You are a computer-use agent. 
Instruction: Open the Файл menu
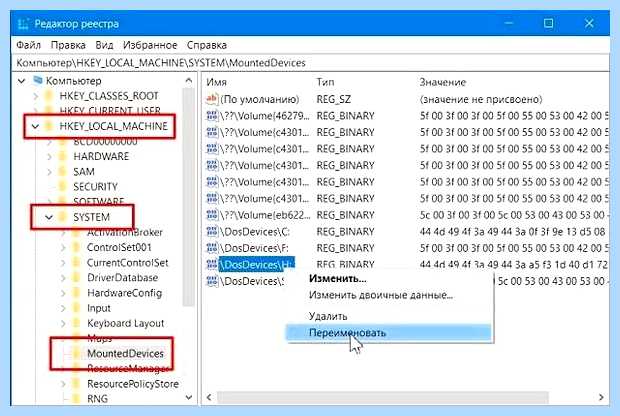(x=28, y=45)
